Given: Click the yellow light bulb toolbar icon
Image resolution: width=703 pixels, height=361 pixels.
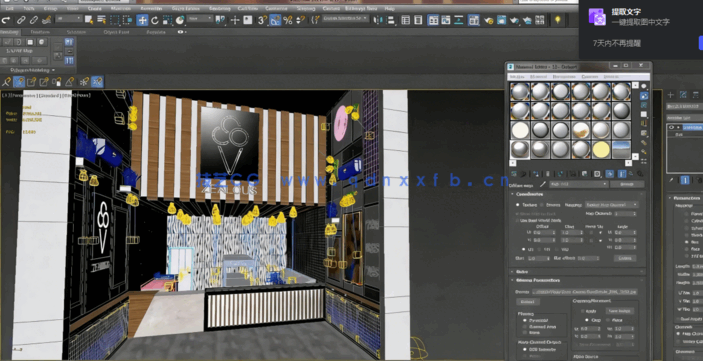Looking at the screenshot, I should [x=557, y=20].
